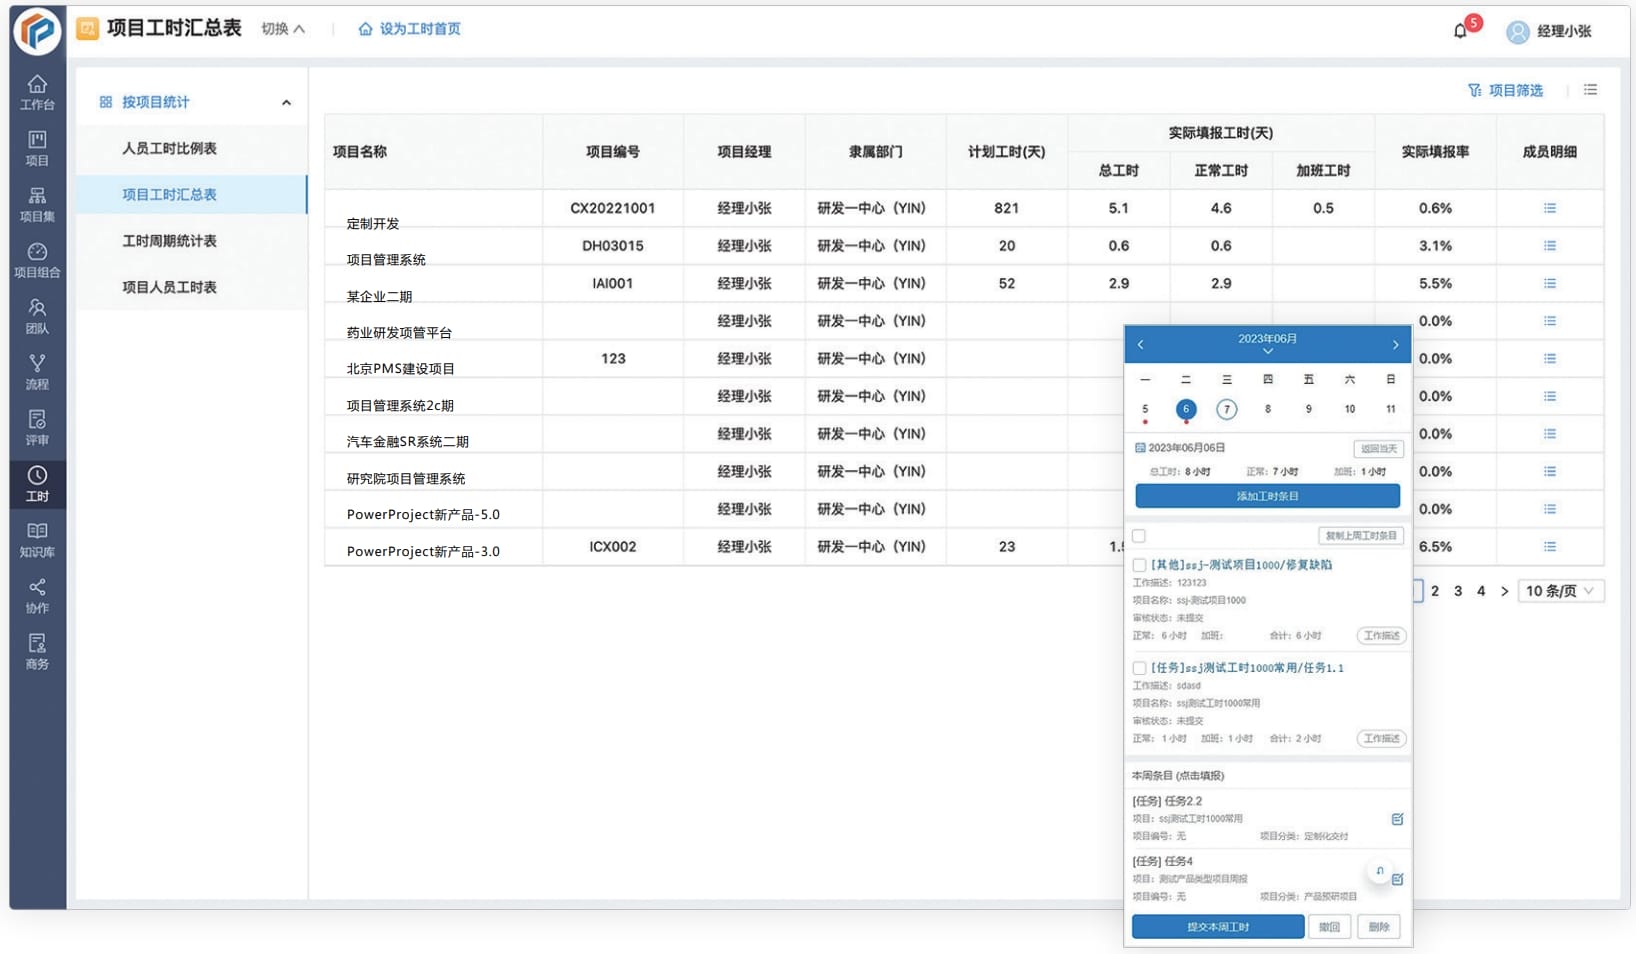Go to 项目集 in the sidebar
The height and width of the screenshot is (954, 1636).
pos(37,204)
